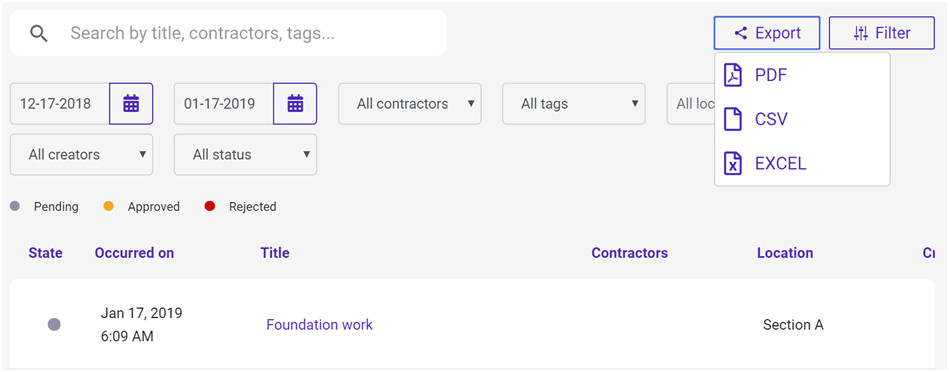This screenshot has height=372, width=949.
Task: Sort by the Occurred on column header
Action: coord(134,253)
